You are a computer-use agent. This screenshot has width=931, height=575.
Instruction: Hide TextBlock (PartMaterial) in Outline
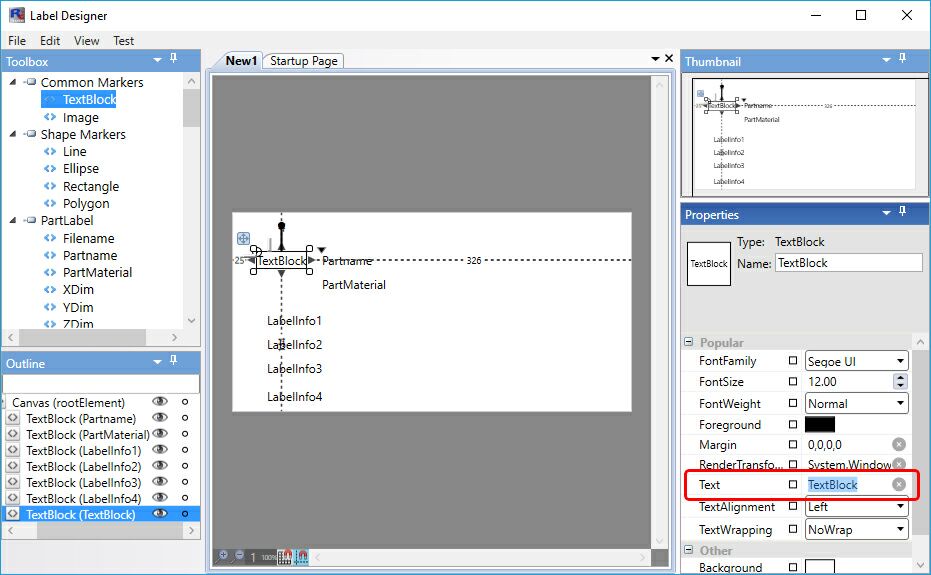160,434
